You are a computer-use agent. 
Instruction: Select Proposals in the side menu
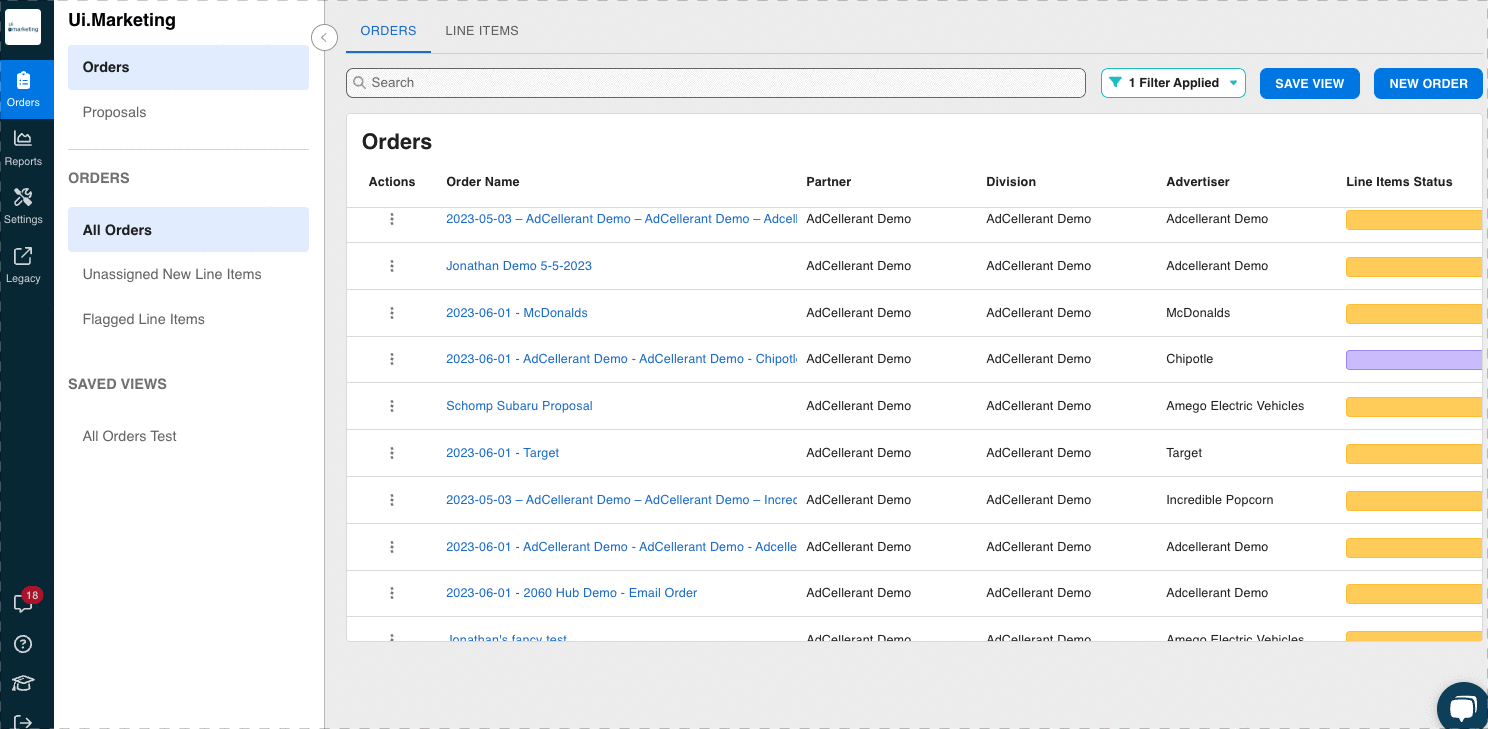114,112
